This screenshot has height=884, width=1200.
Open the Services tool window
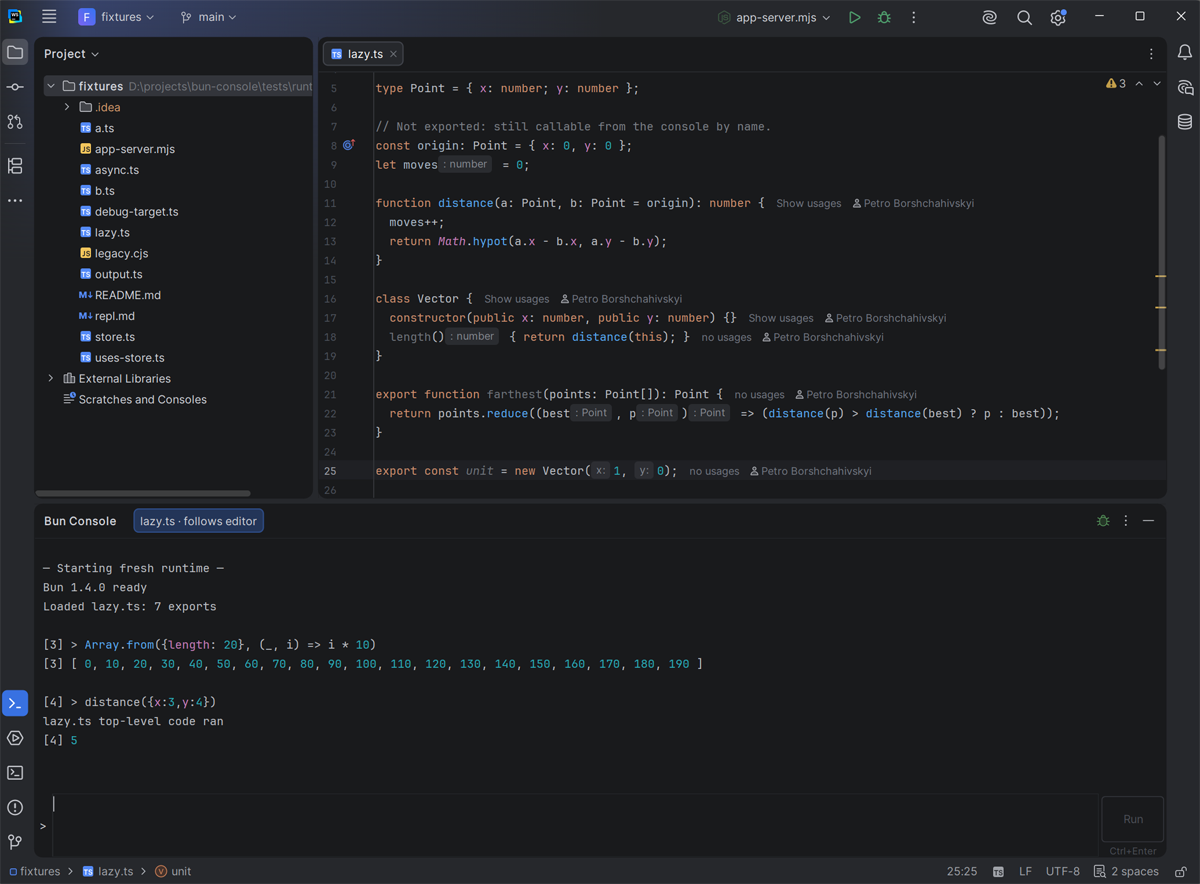coord(15,738)
